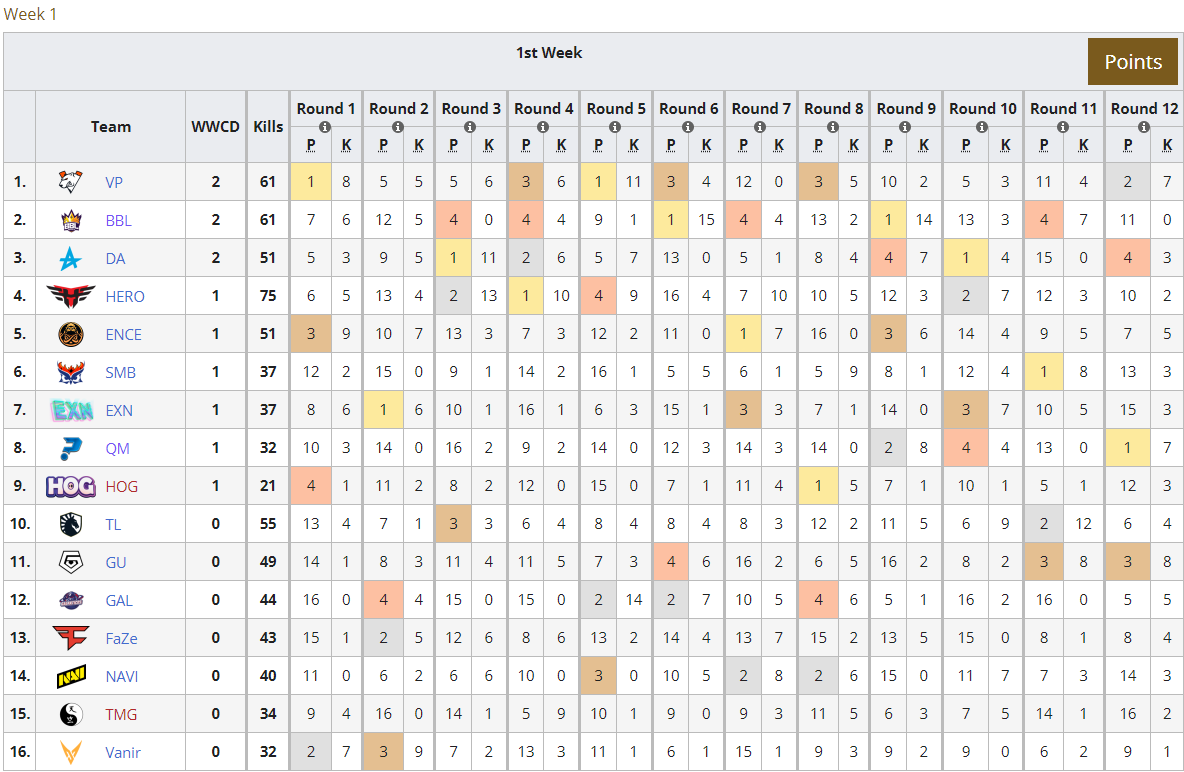Toggle the Points button
The image size is (1184, 772).
coord(1133,62)
